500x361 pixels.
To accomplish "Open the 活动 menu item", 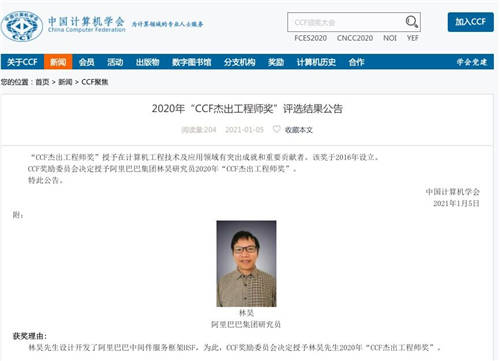I will tap(115, 62).
